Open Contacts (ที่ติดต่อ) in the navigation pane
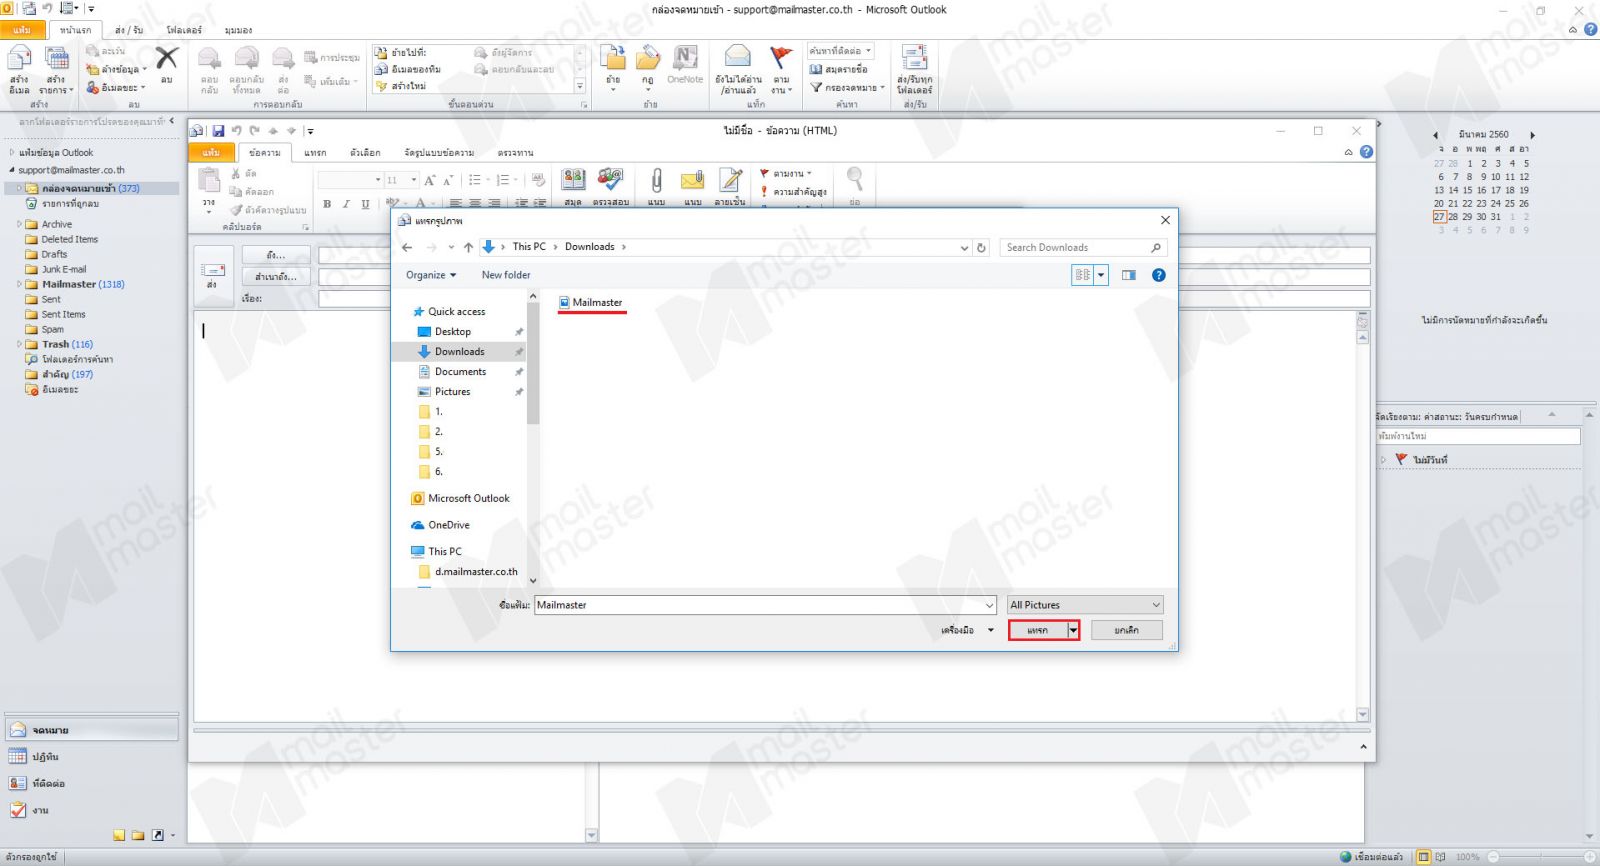Screen dimensions: 1600x866 tap(91, 784)
